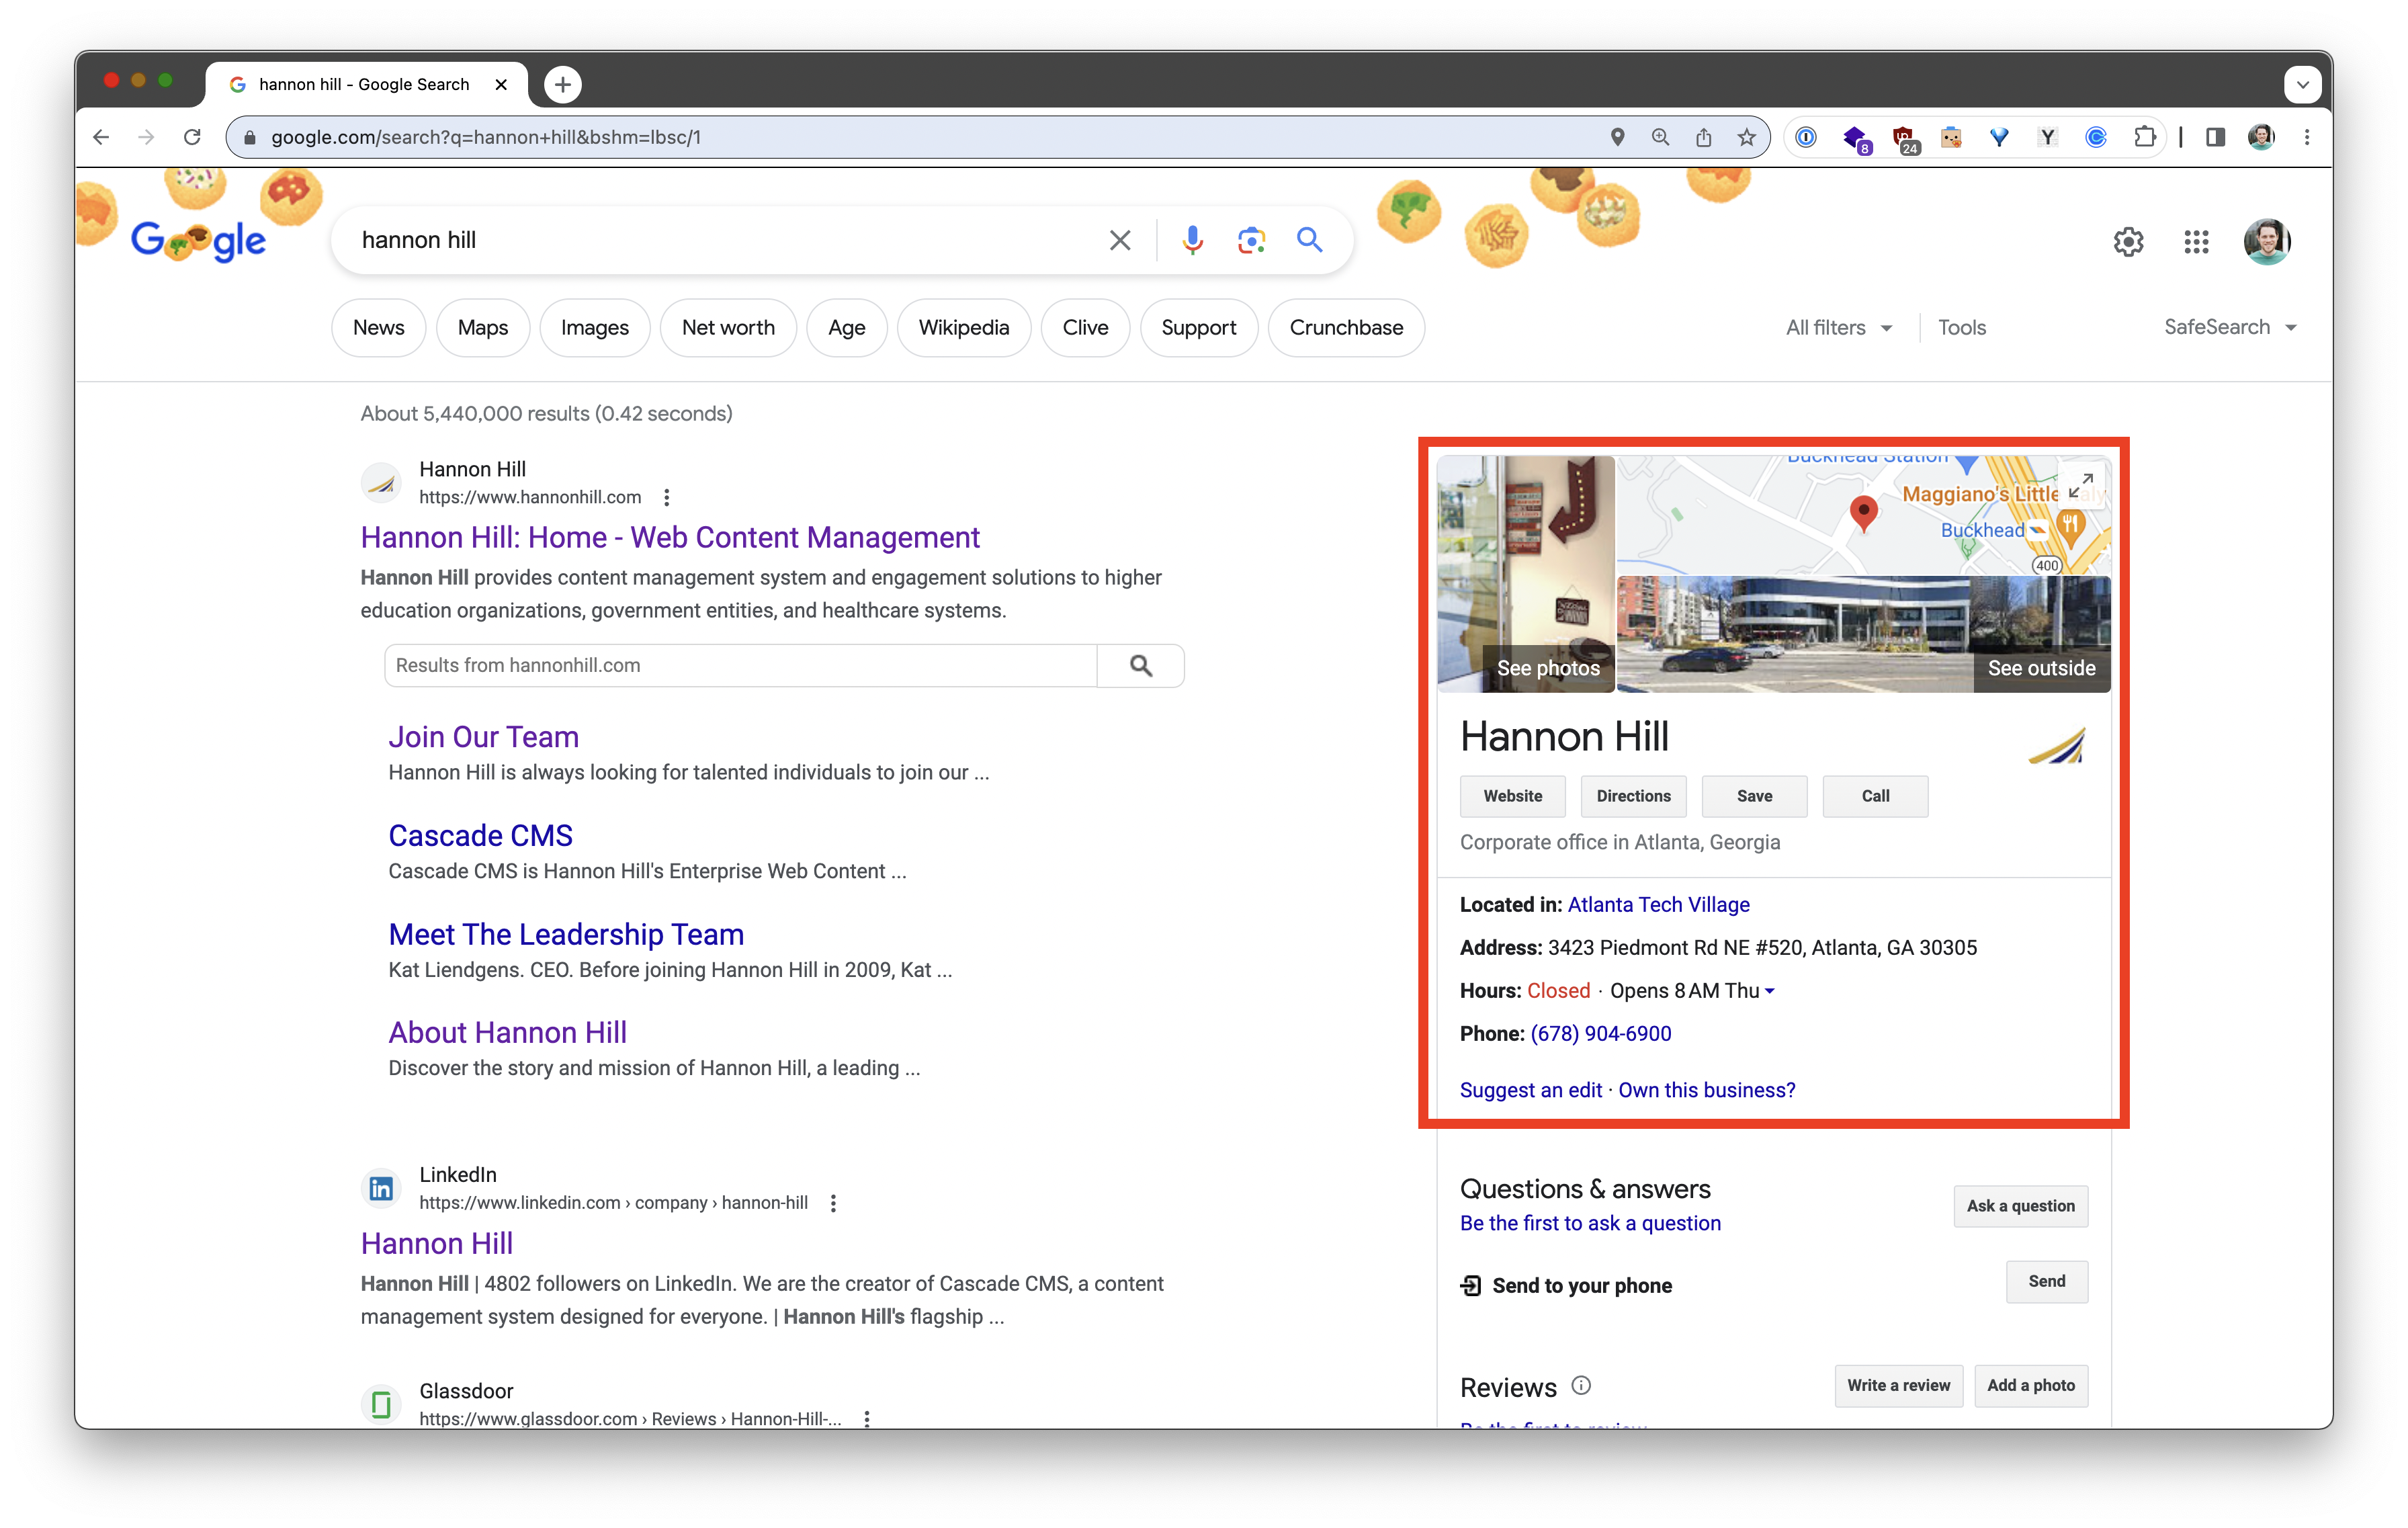Get Directions to Hannon Hill
The height and width of the screenshot is (1528, 2408).
point(1633,796)
